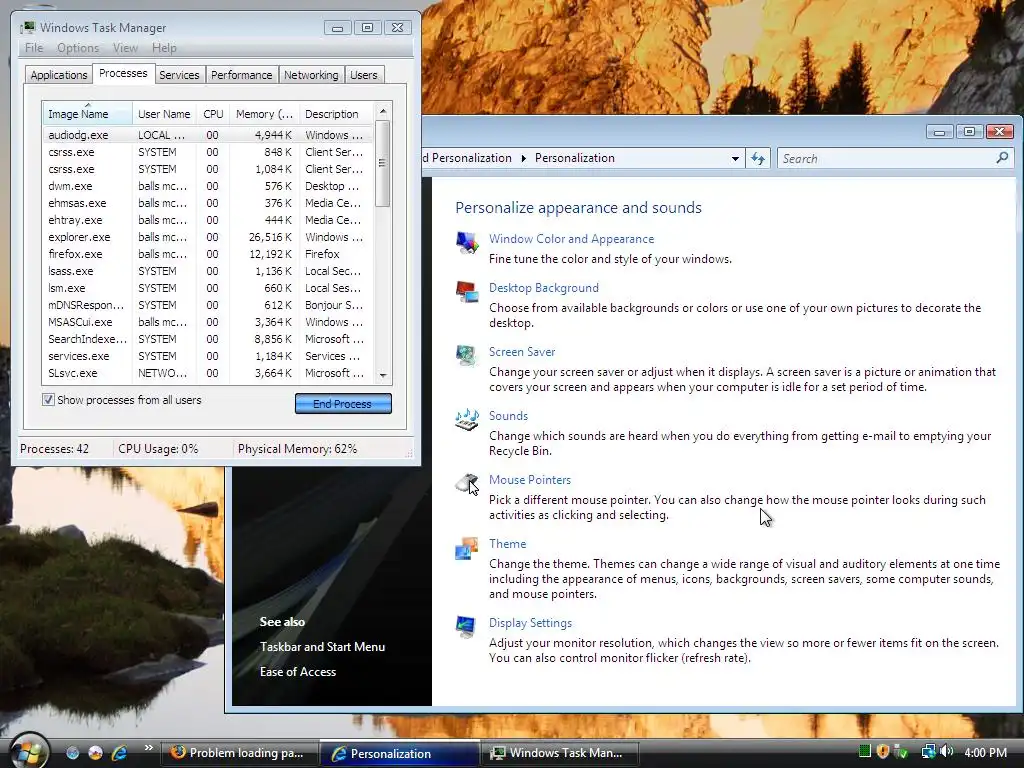Viewport: 1024px width, 768px height.
Task: Switch to the Networking tab
Action: pos(311,75)
